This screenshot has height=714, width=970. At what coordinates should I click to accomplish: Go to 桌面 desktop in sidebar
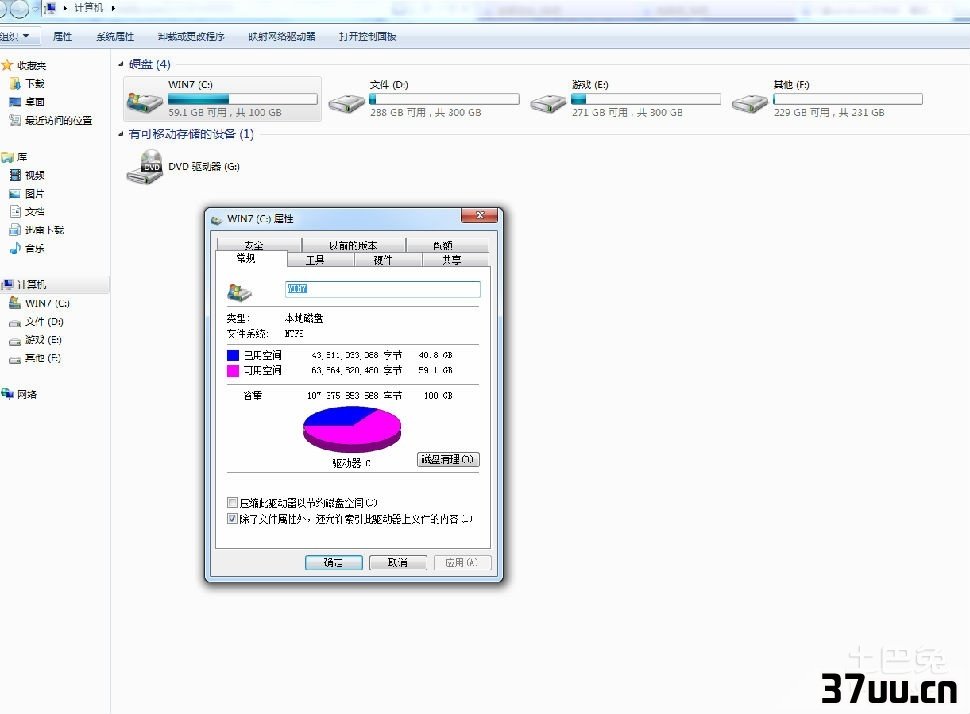27,102
